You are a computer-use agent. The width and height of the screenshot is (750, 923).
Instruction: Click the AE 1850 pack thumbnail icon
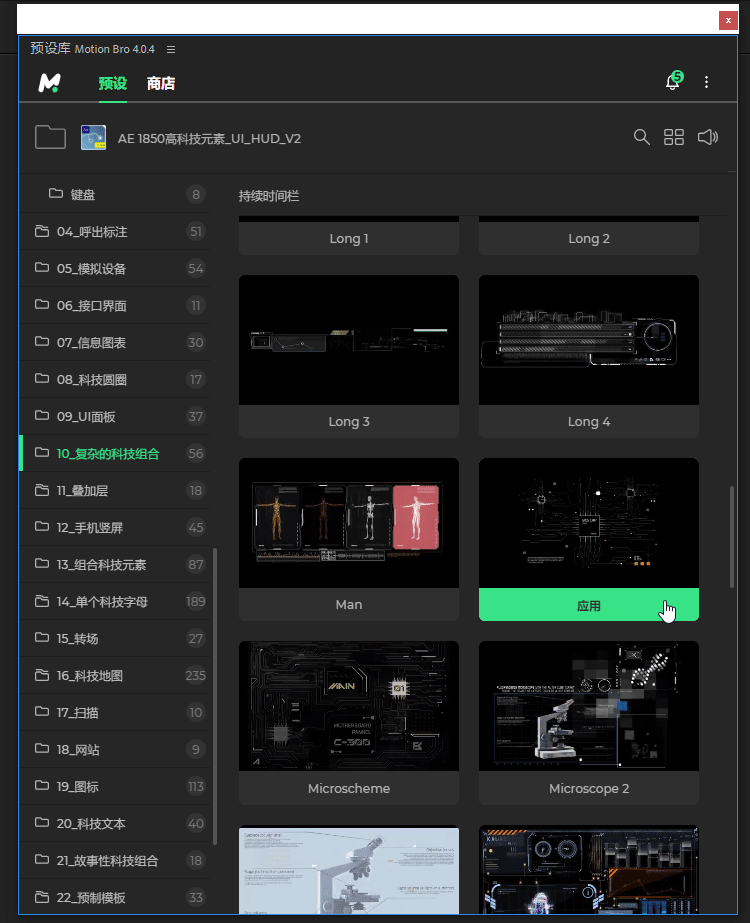point(94,138)
